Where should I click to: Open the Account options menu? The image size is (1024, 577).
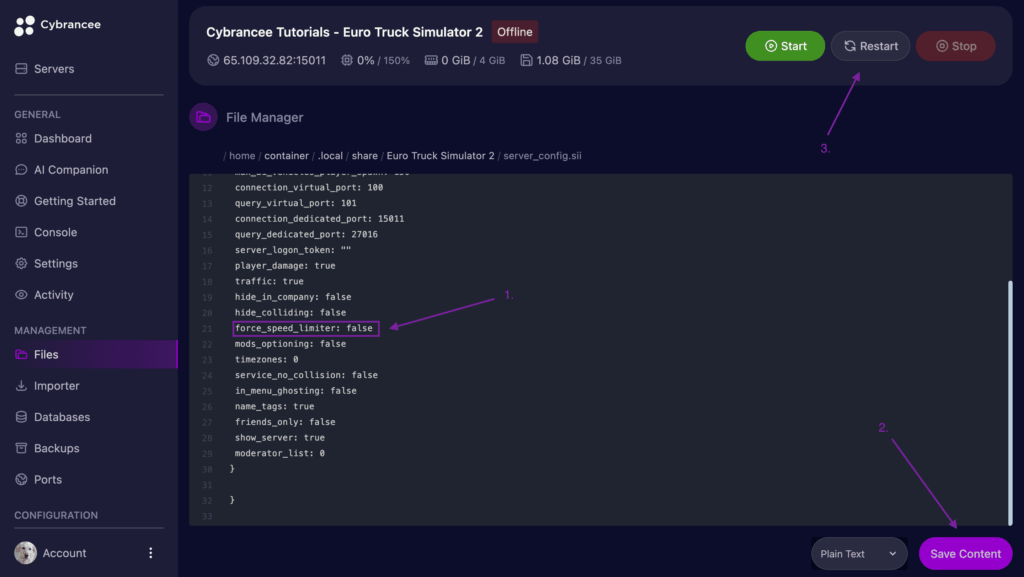point(150,552)
